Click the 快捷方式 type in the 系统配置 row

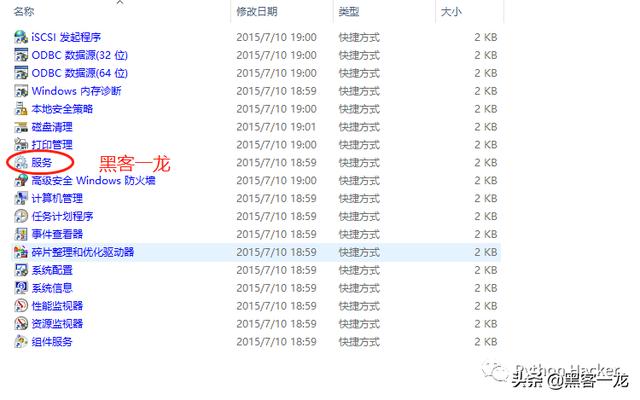point(359,270)
